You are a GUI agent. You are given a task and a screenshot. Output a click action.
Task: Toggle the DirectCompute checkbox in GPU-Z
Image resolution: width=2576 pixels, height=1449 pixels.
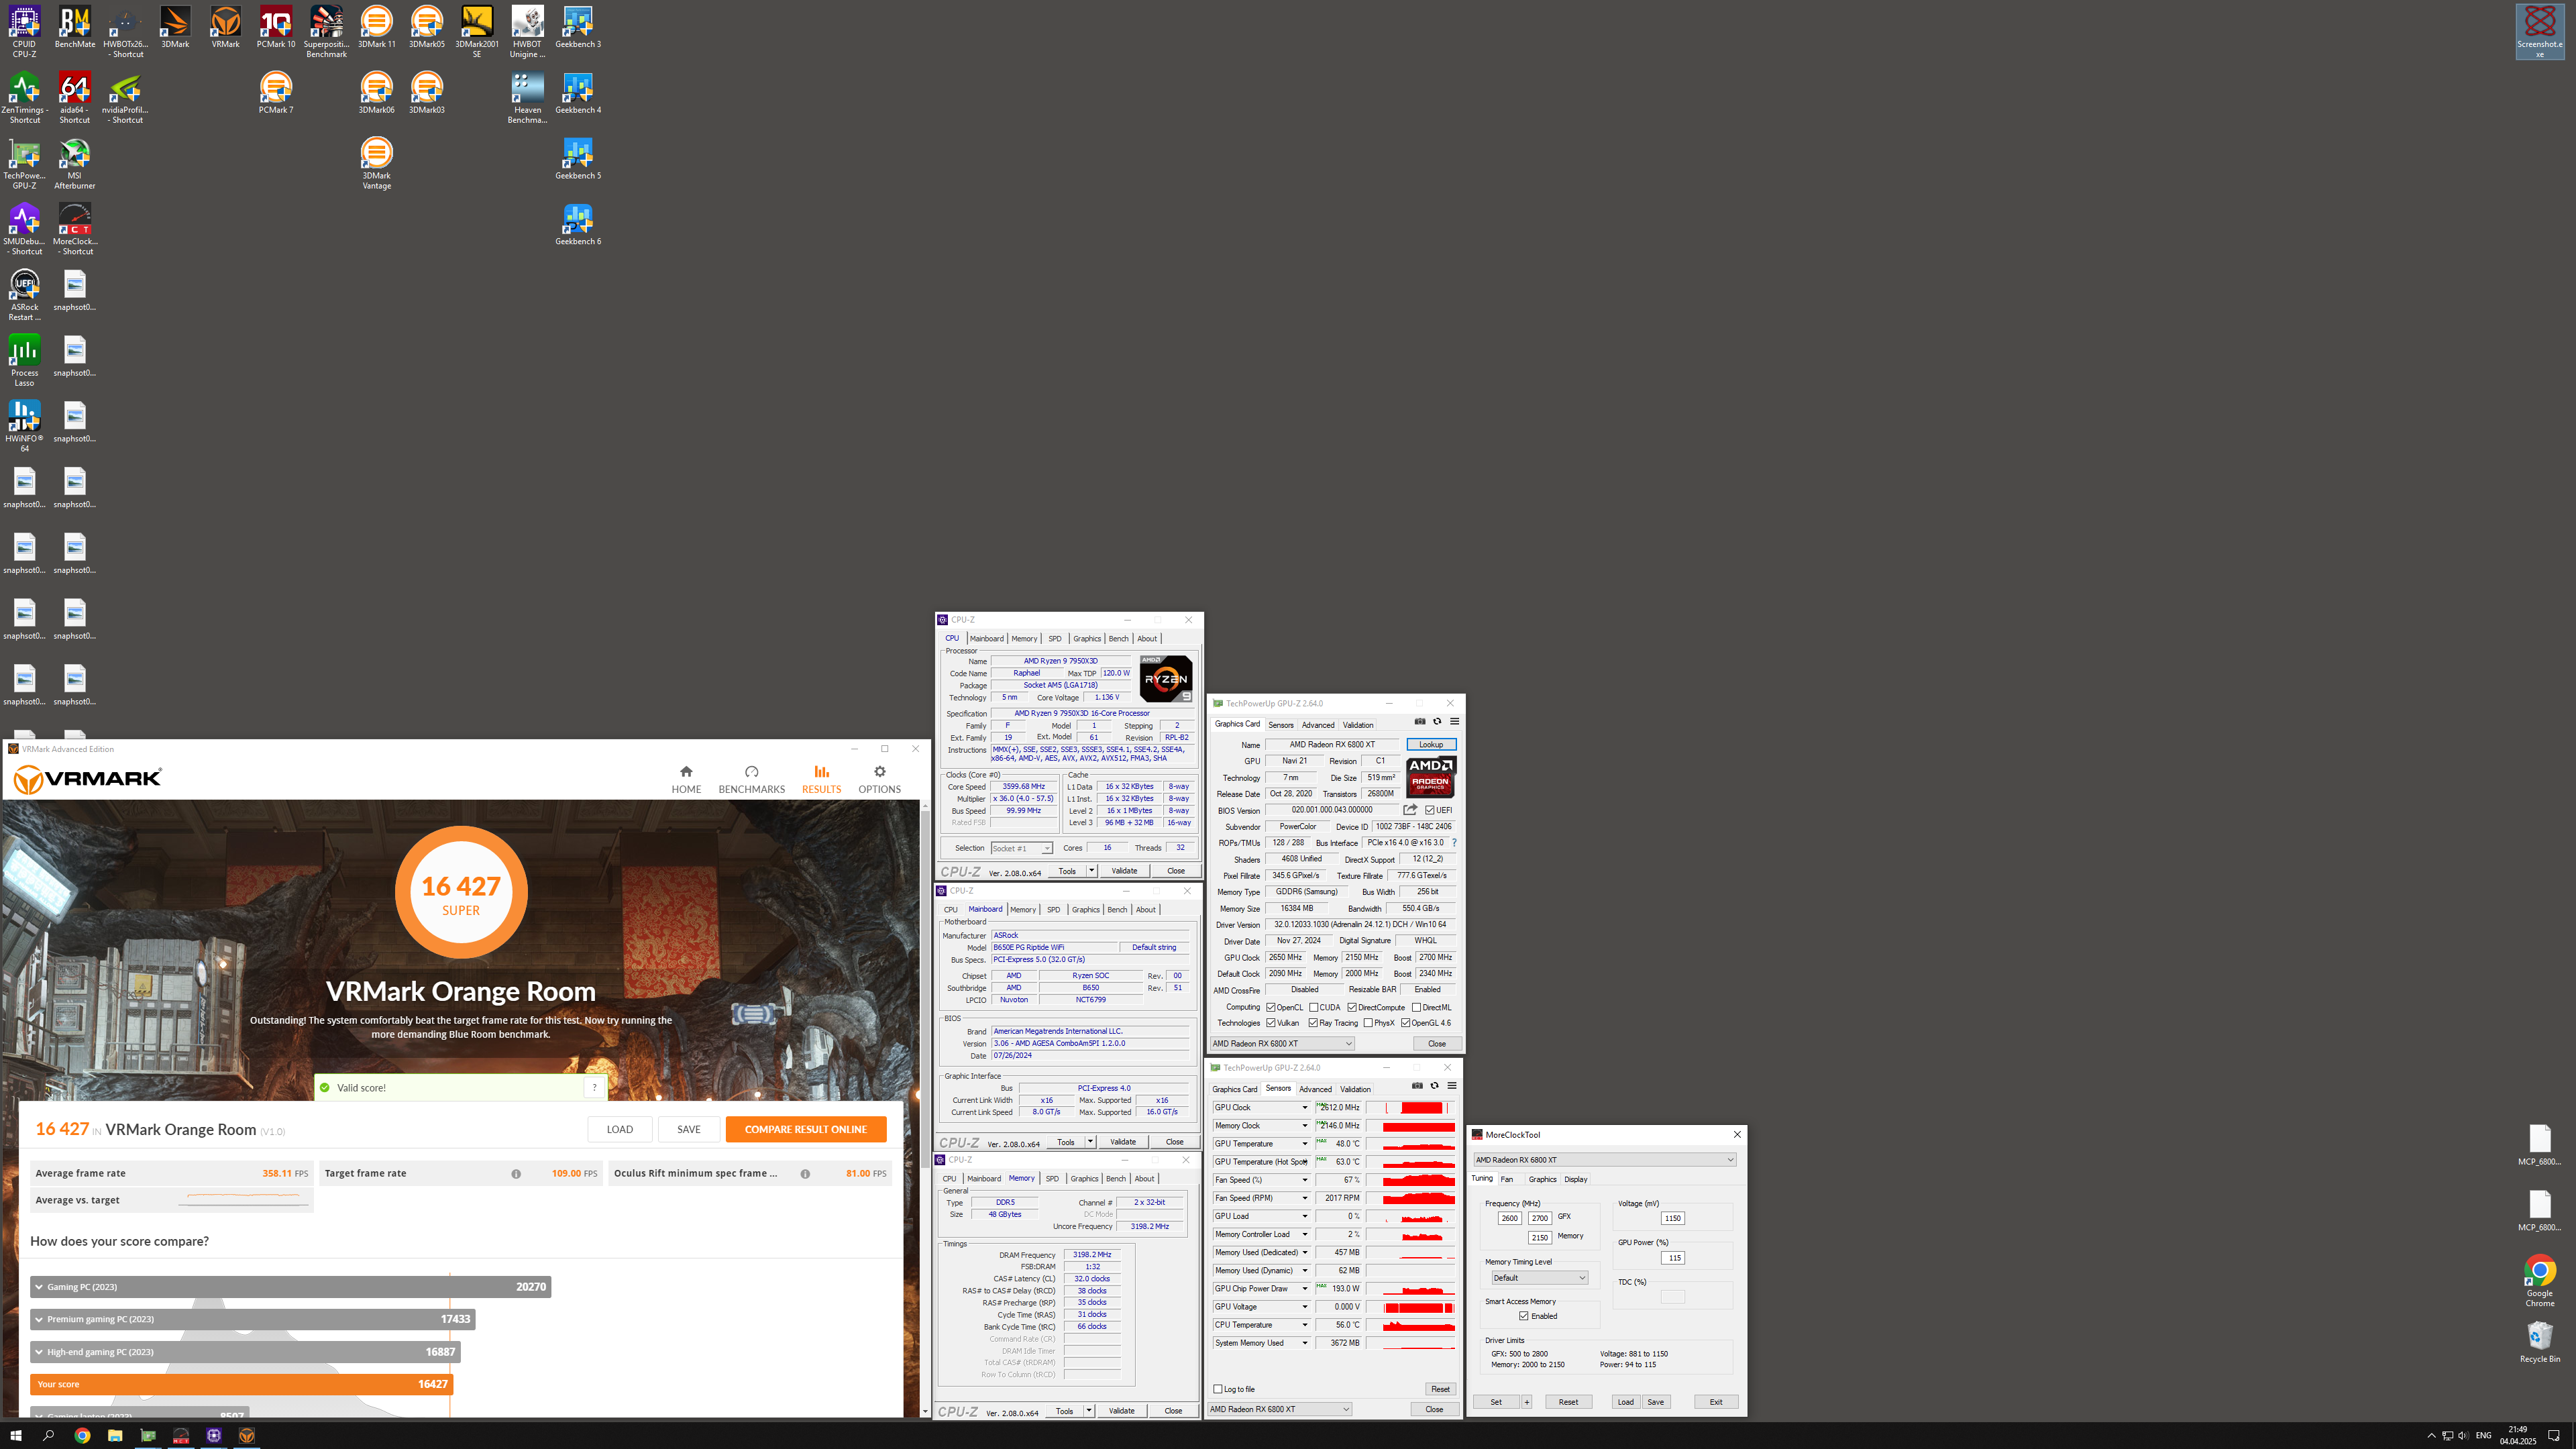[x=1352, y=1008]
